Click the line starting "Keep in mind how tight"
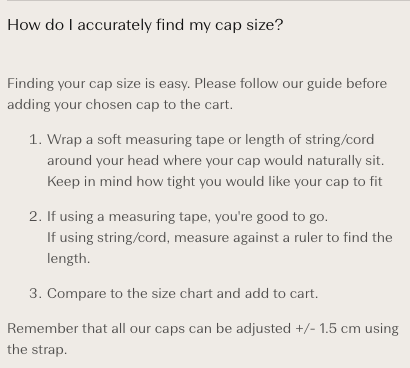Screen dimensions: 410x368 [x=215, y=182]
